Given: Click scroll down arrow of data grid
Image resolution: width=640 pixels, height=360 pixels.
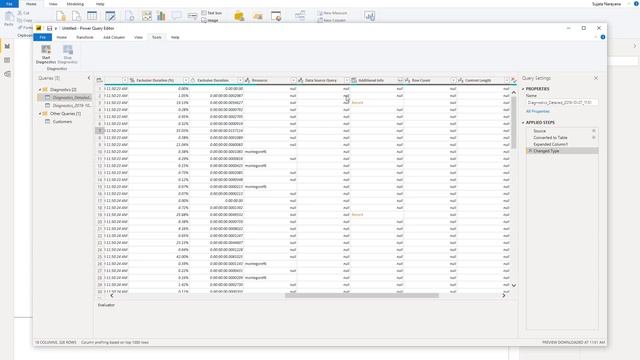Looking at the screenshot, I should coord(514,285).
